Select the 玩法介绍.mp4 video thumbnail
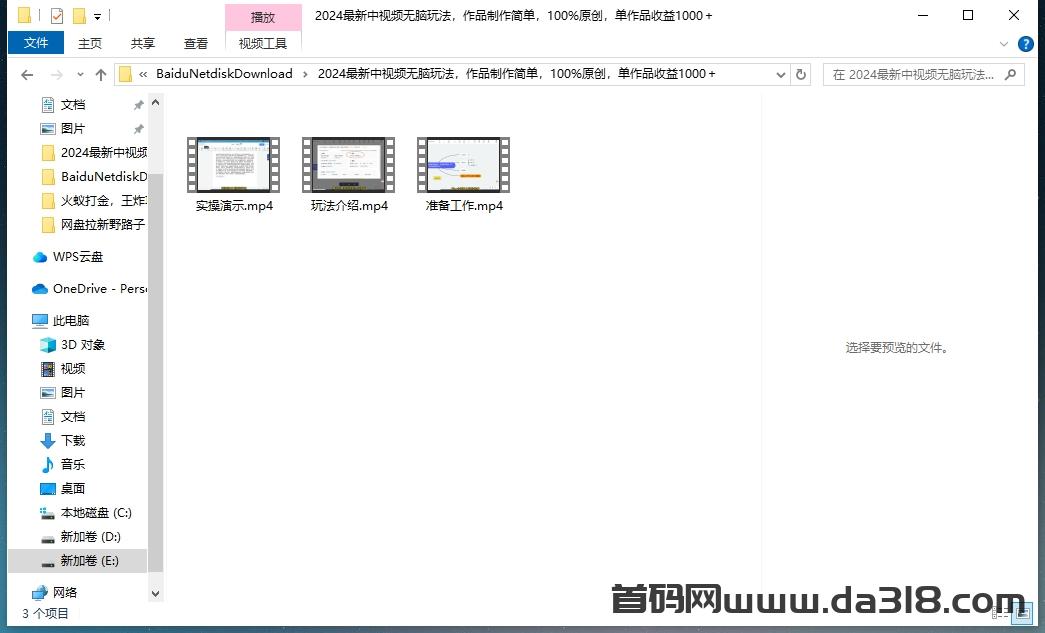This screenshot has width=1045, height=633. click(349, 165)
